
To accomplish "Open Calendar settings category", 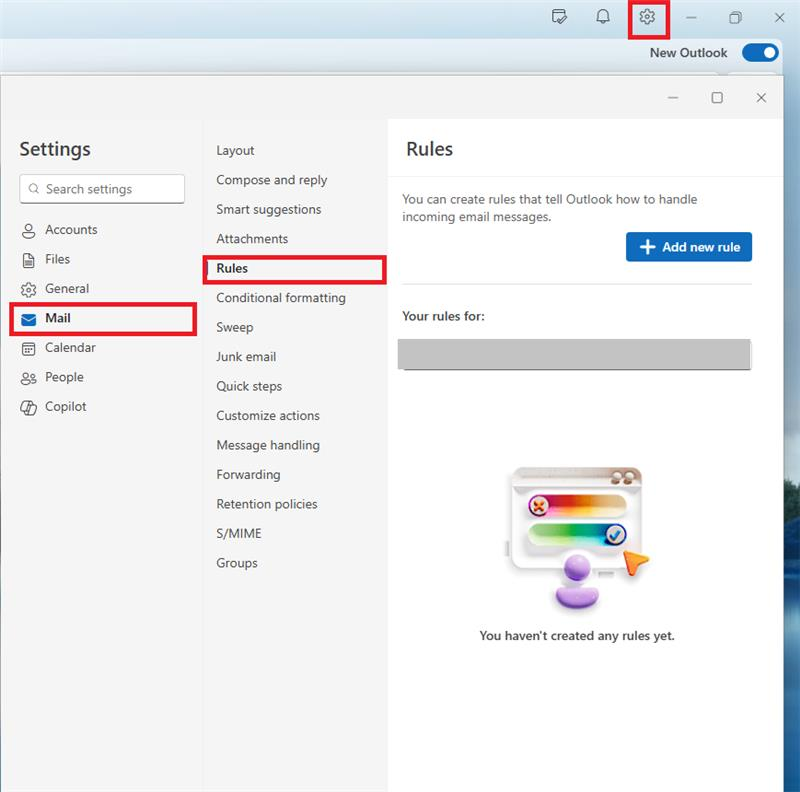I will coord(70,348).
